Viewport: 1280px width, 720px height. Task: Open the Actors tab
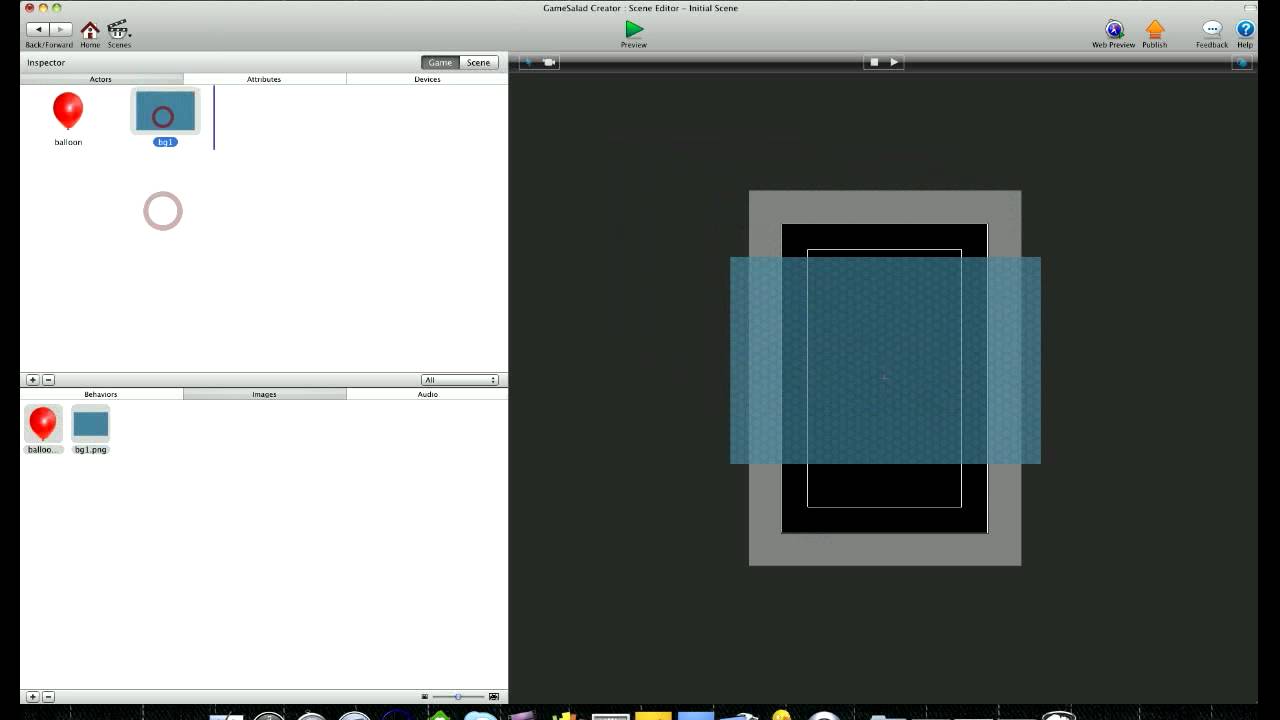point(101,79)
